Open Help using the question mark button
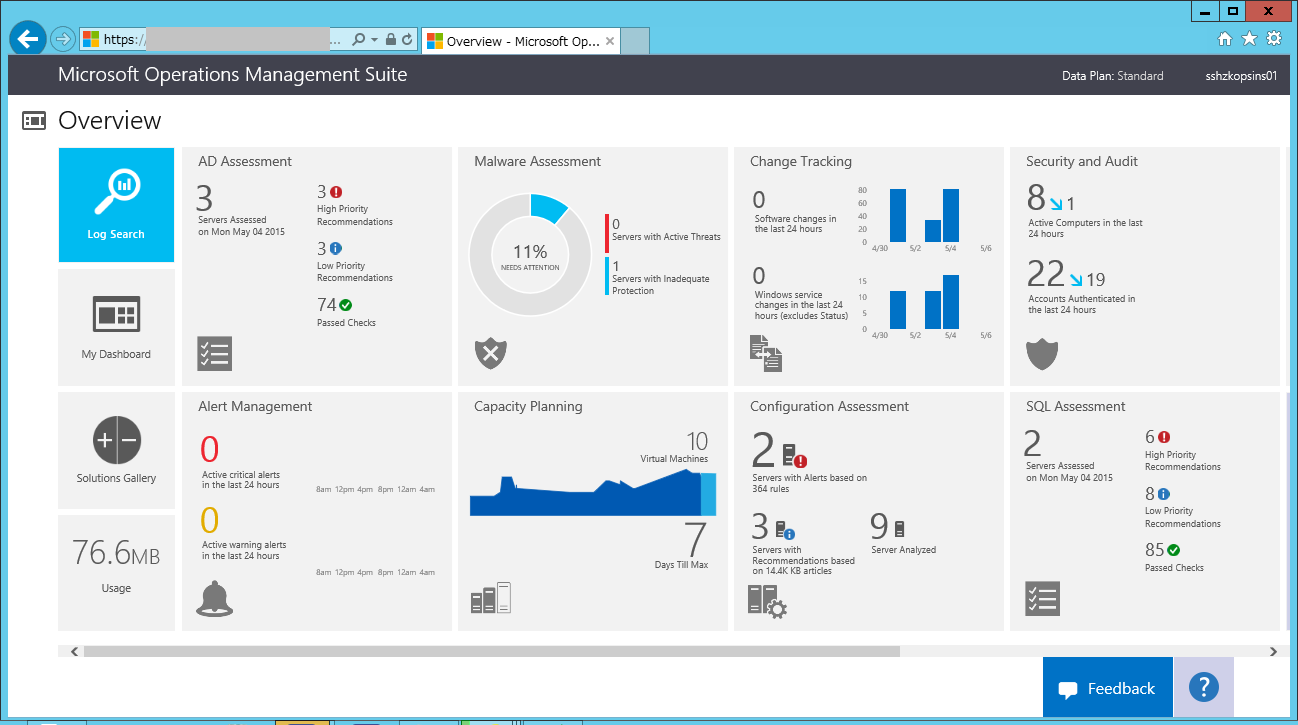 coord(1203,687)
